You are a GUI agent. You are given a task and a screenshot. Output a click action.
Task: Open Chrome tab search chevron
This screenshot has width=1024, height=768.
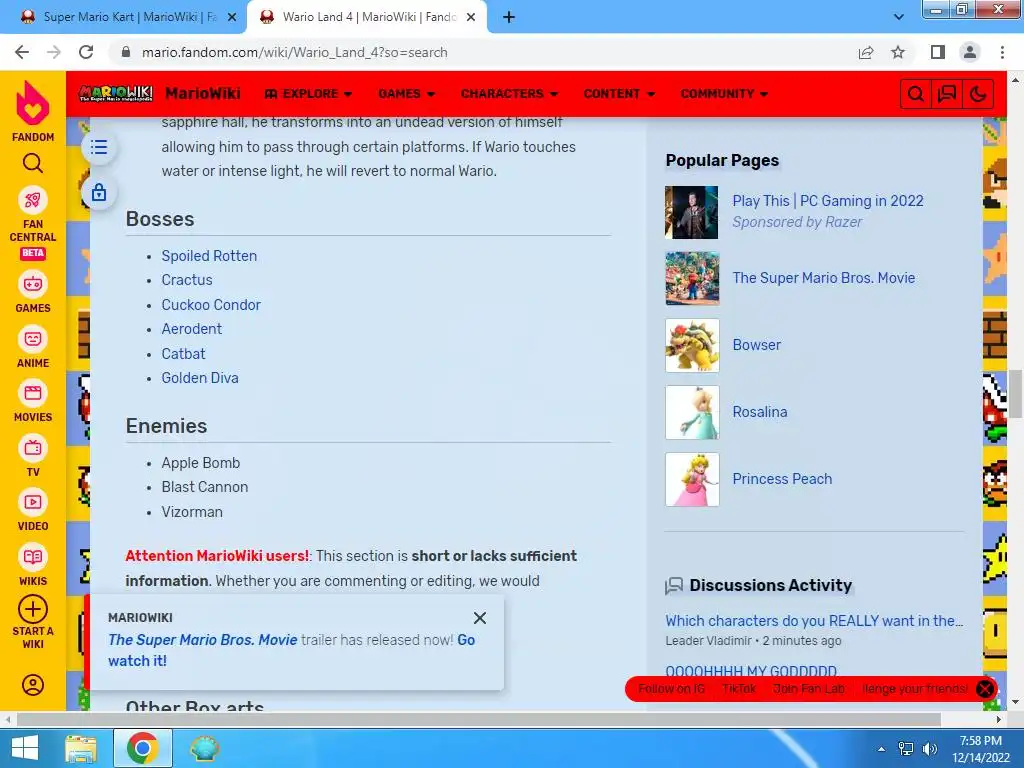(899, 17)
